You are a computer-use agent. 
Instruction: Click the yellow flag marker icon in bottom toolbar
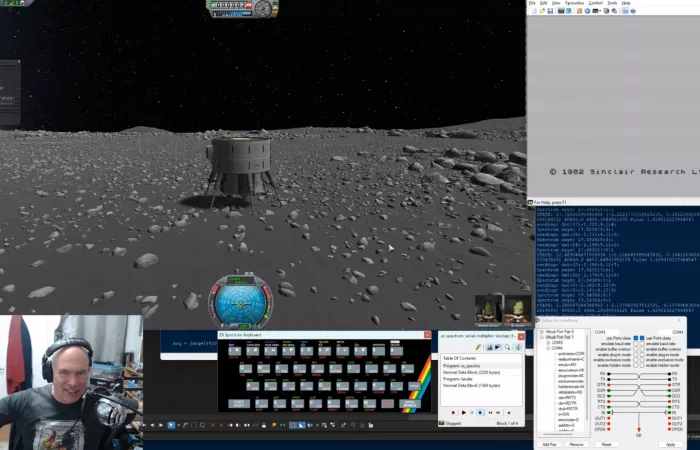[x=274, y=425]
